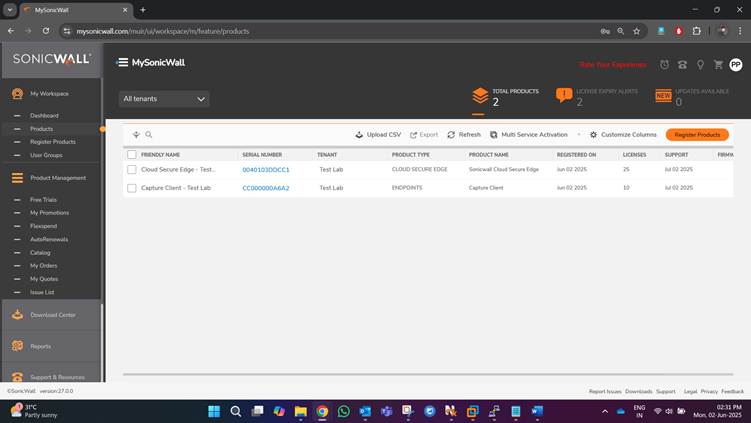Viewport: 751px width, 423px height.
Task: Click the telephone contact icon in header
Action: [x=683, y=65]
